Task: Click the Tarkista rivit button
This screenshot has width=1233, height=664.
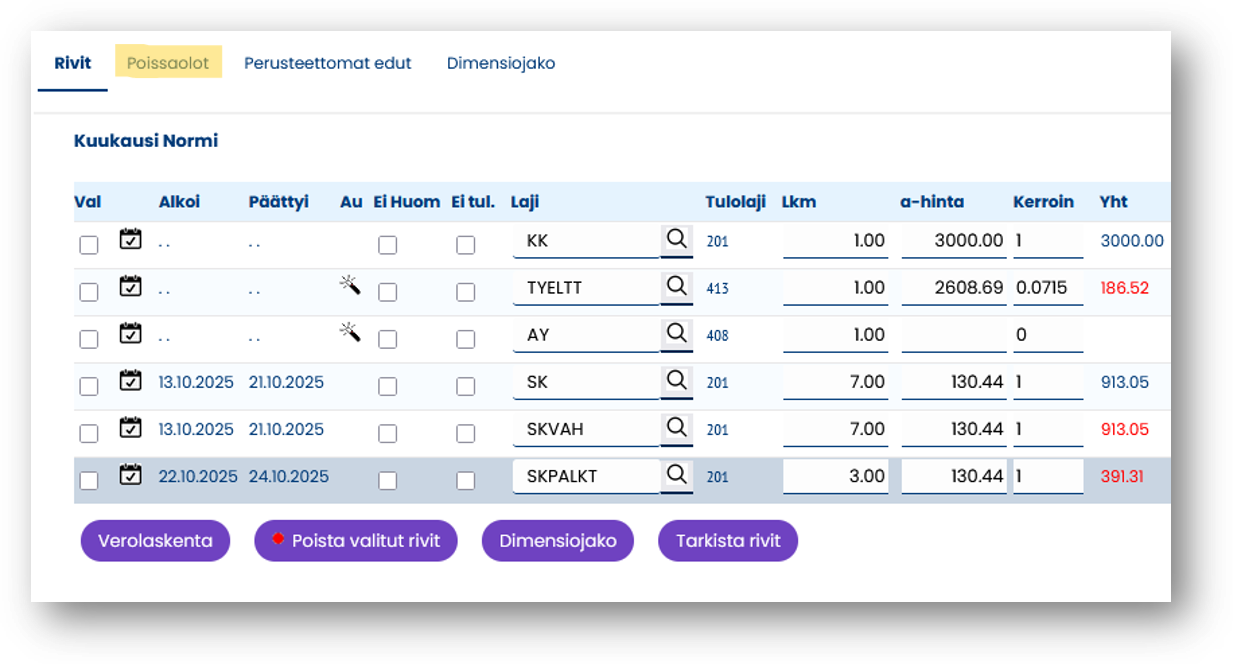Action: [727, 541]
